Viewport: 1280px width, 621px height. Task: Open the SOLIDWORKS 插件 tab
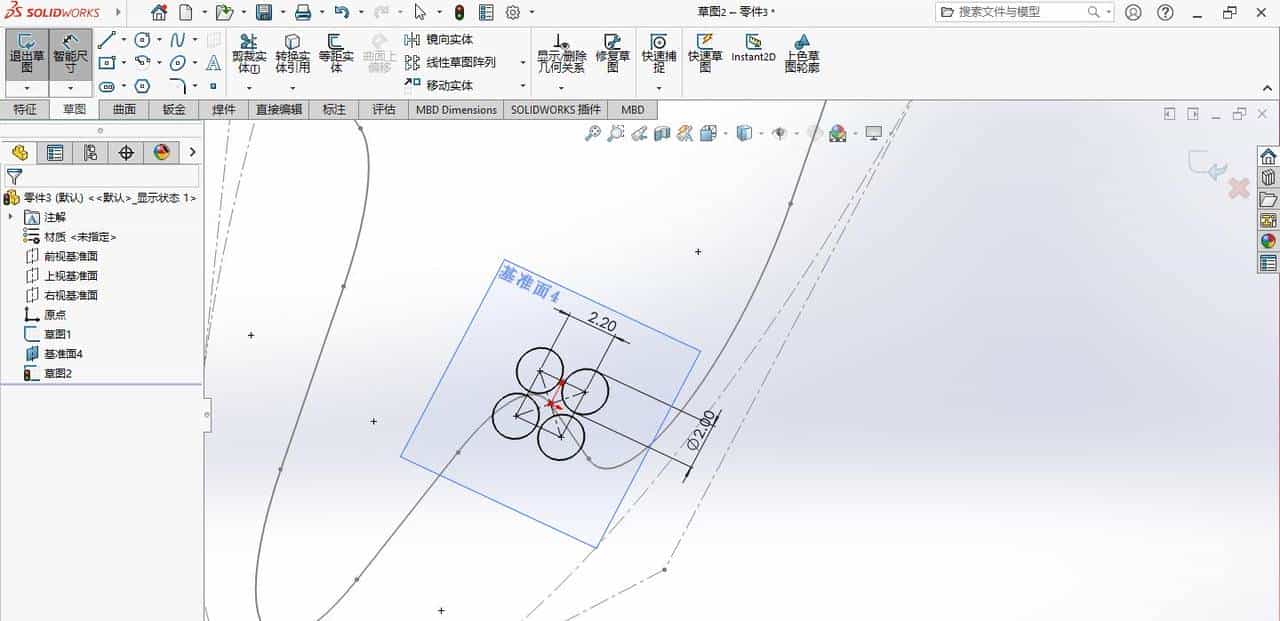[557, 110]
